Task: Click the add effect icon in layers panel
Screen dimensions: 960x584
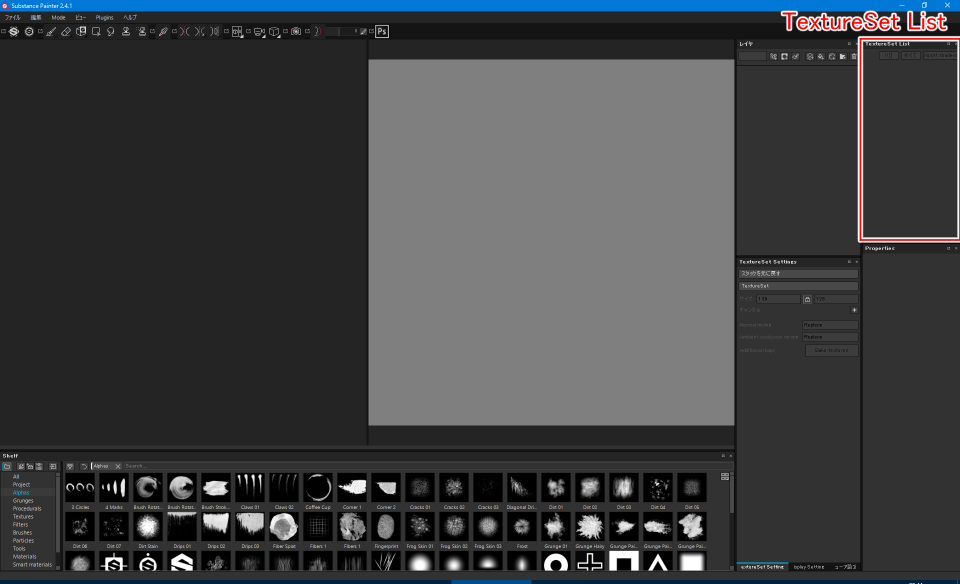Action: pyautogui.click(x=774, y=56)
